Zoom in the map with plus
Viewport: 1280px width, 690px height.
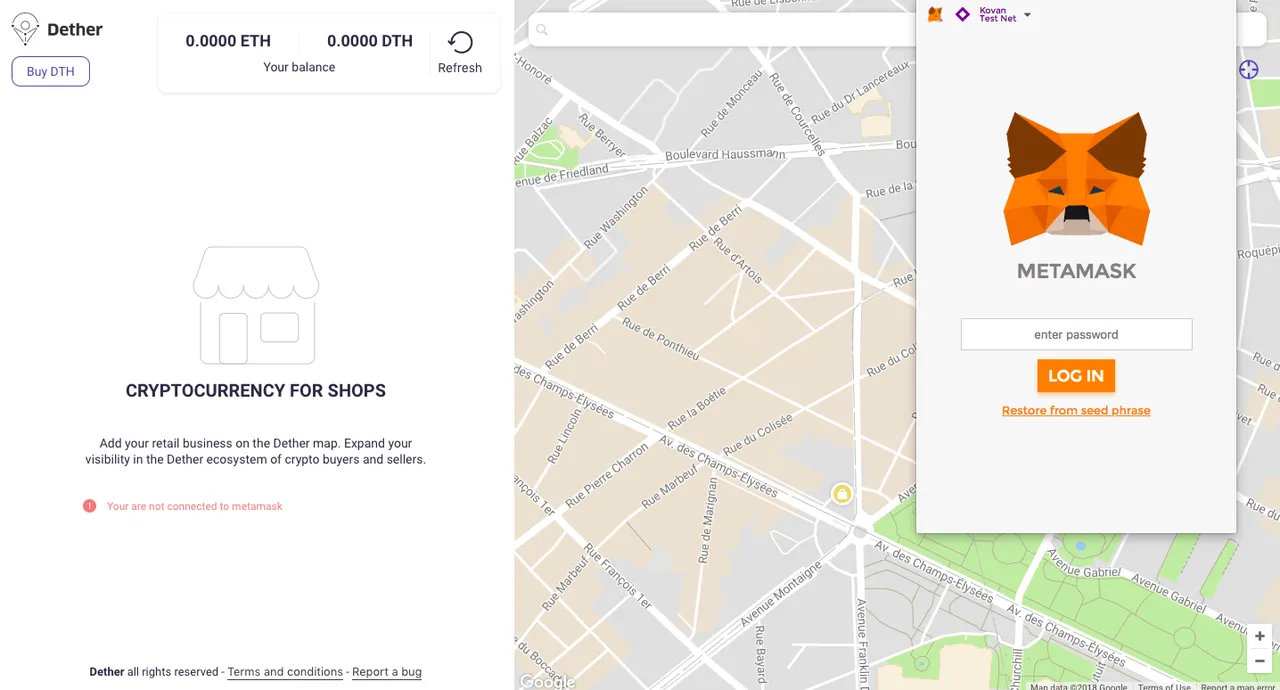(1260, 637)
